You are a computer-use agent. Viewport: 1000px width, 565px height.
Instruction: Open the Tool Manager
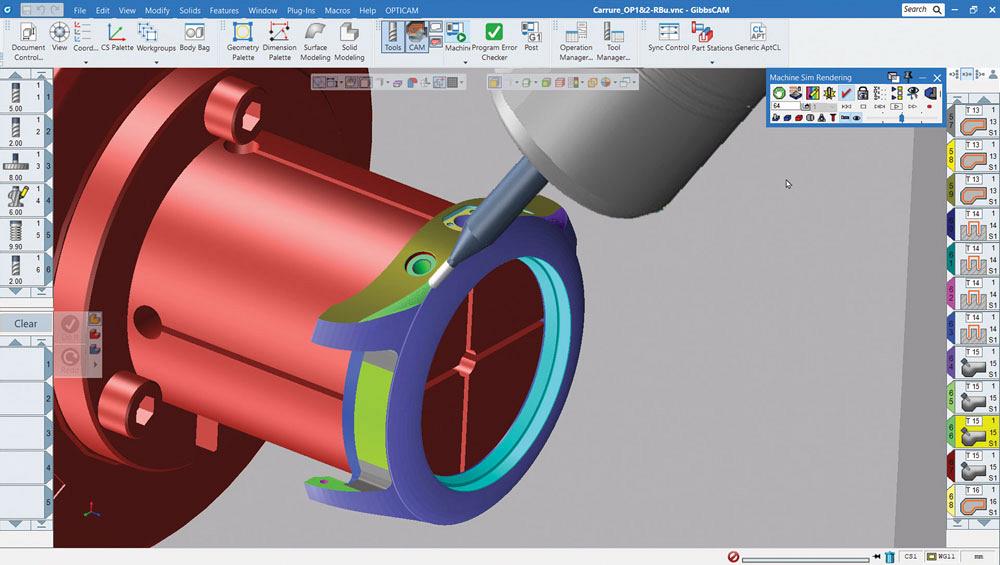click(x=614, y=41)
